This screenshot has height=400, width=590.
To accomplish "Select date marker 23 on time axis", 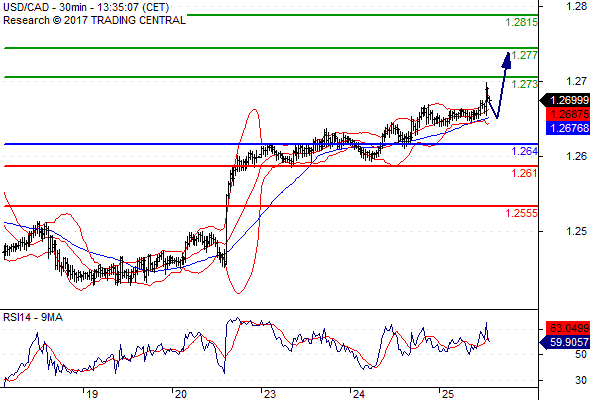I will [x=269, y=394].
